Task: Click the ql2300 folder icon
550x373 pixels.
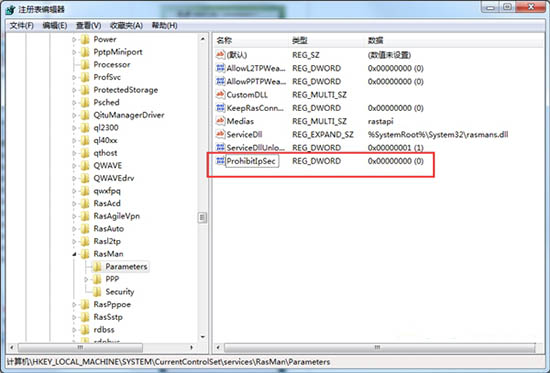Action: tap(85, 128)
